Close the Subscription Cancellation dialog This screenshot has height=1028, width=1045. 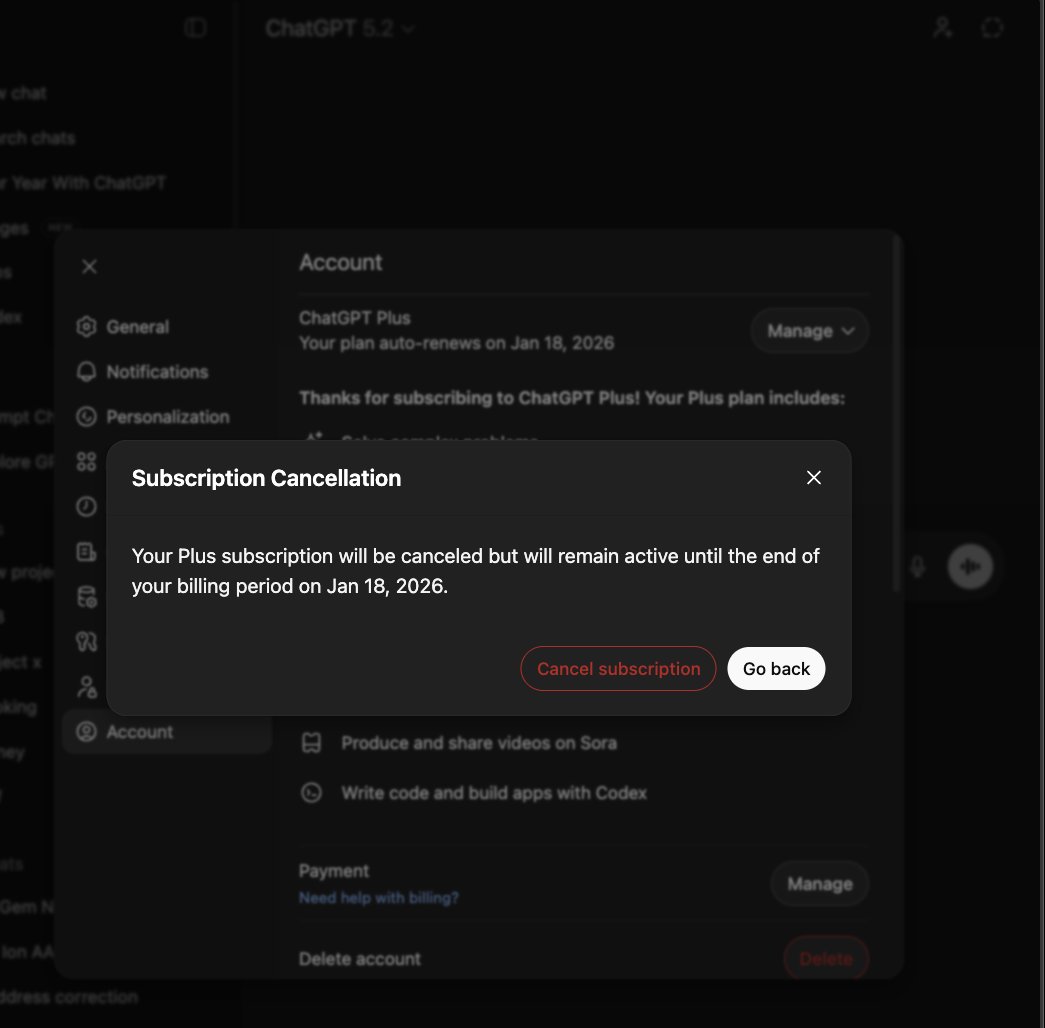pyautogui.click(x=814, y=477)
